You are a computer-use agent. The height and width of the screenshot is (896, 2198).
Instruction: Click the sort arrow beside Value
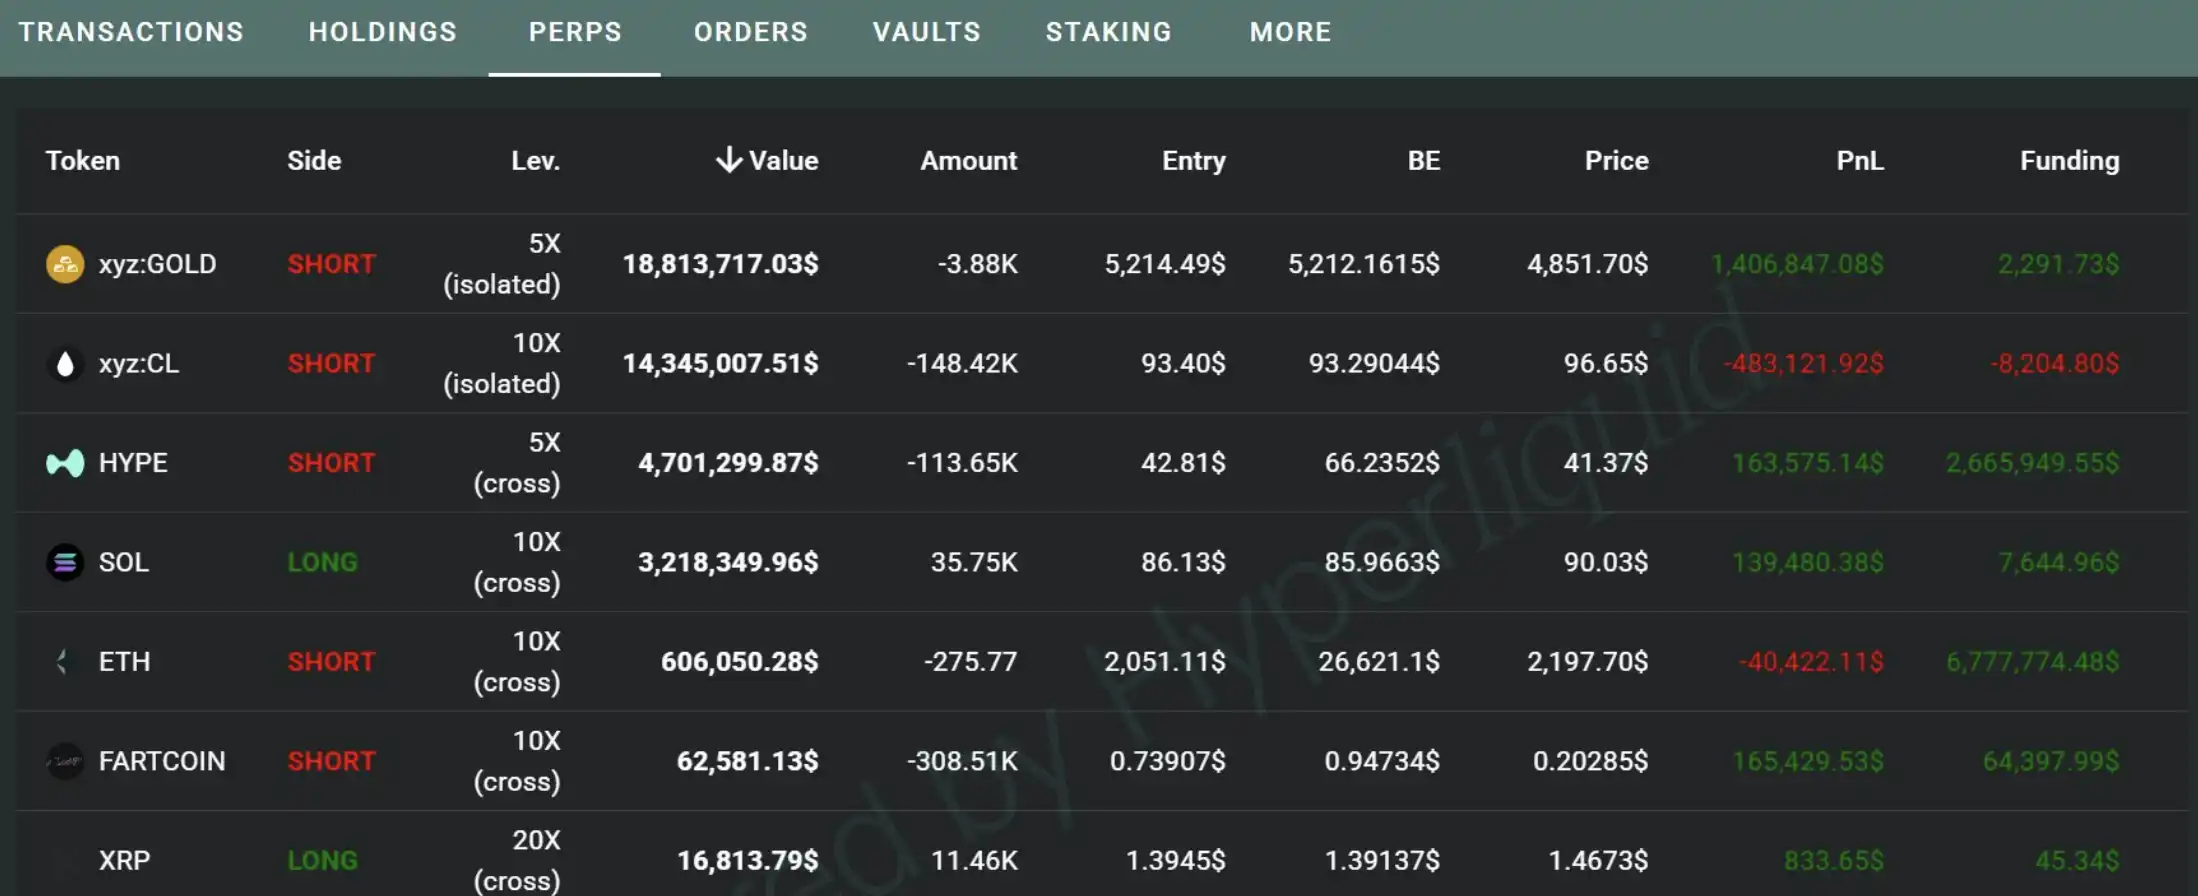[x=729, y=160]
